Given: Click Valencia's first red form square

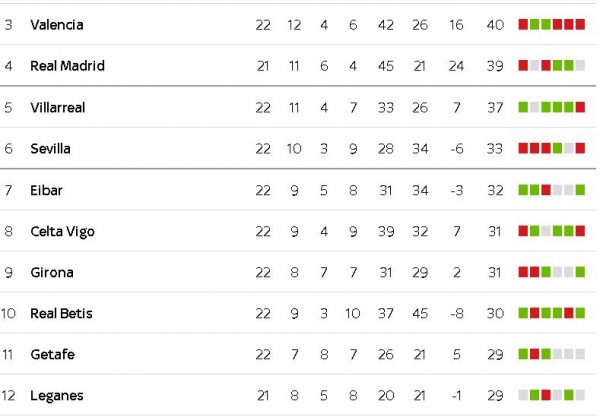Looking at the screenshot, I should point(523,24).
